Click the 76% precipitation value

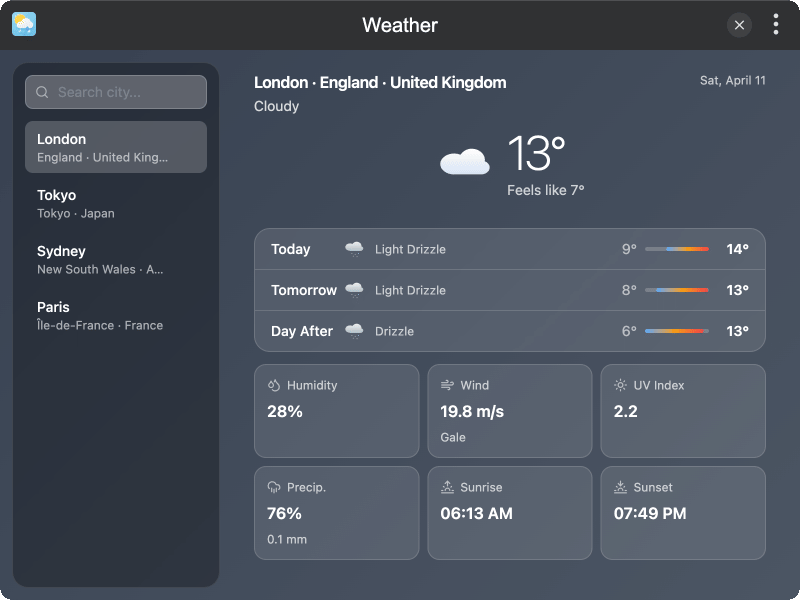click(284, 513)
